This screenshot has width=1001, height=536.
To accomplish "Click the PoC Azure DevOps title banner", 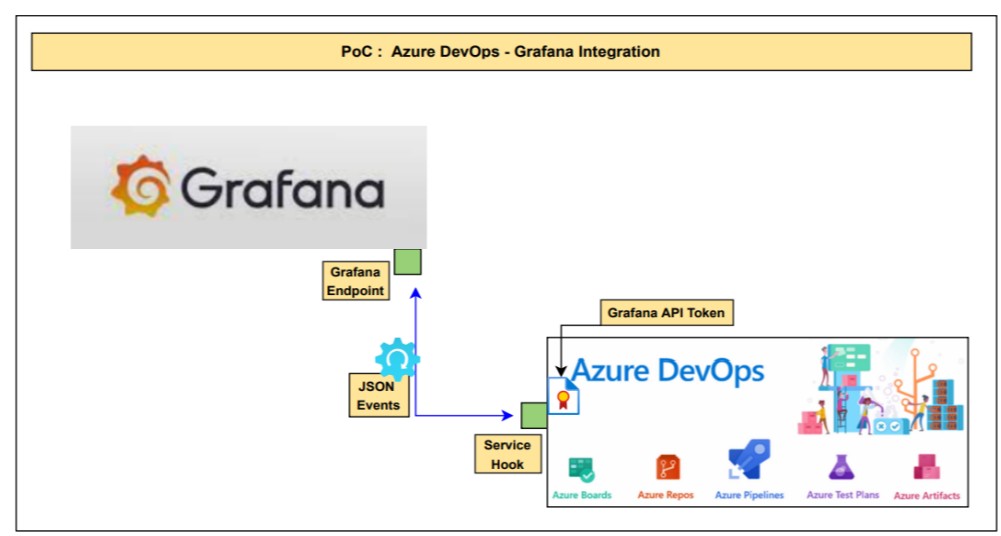I will (501, 52).
